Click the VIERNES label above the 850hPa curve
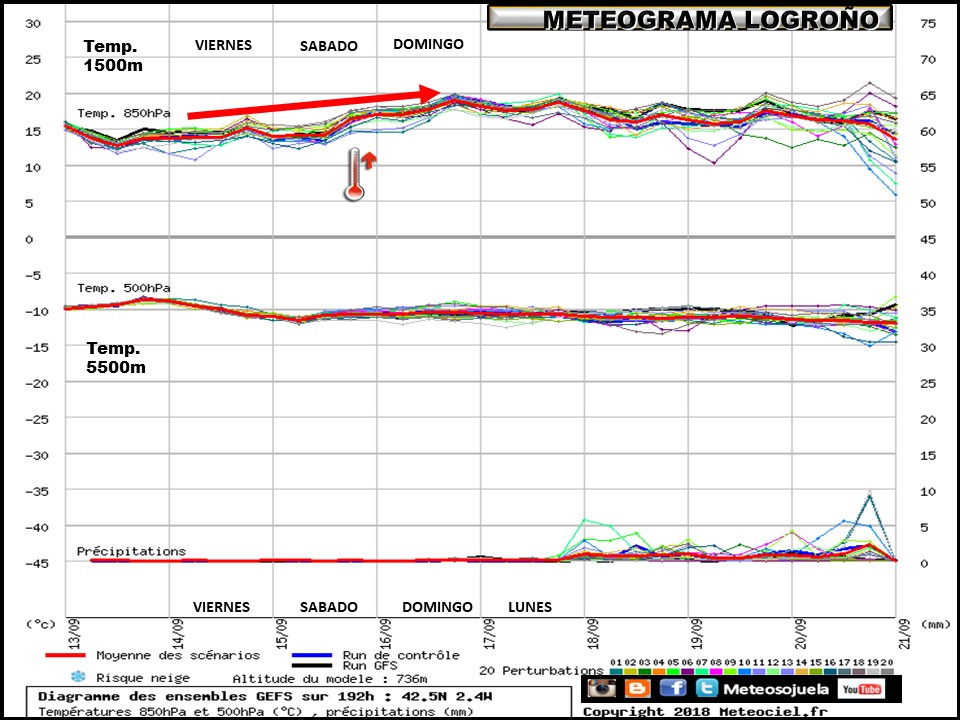This screenshot has height=720, width=960. [223, 45]
